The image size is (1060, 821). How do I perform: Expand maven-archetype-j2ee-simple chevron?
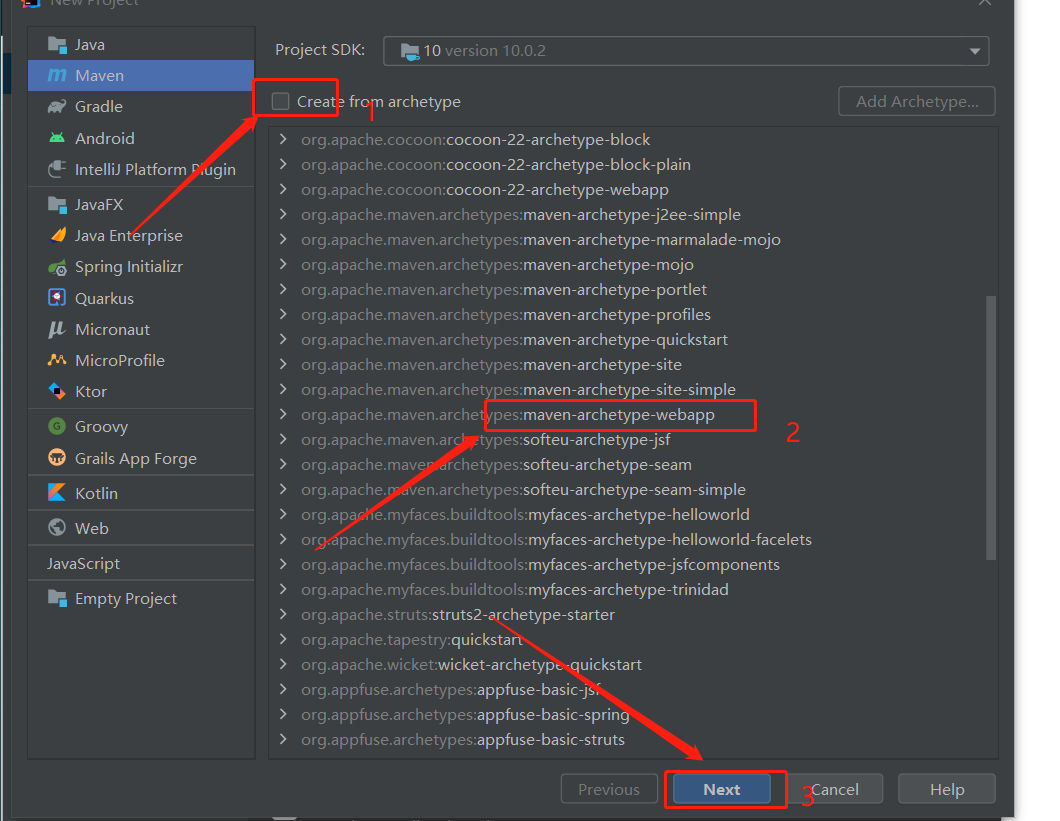point(283,214)
